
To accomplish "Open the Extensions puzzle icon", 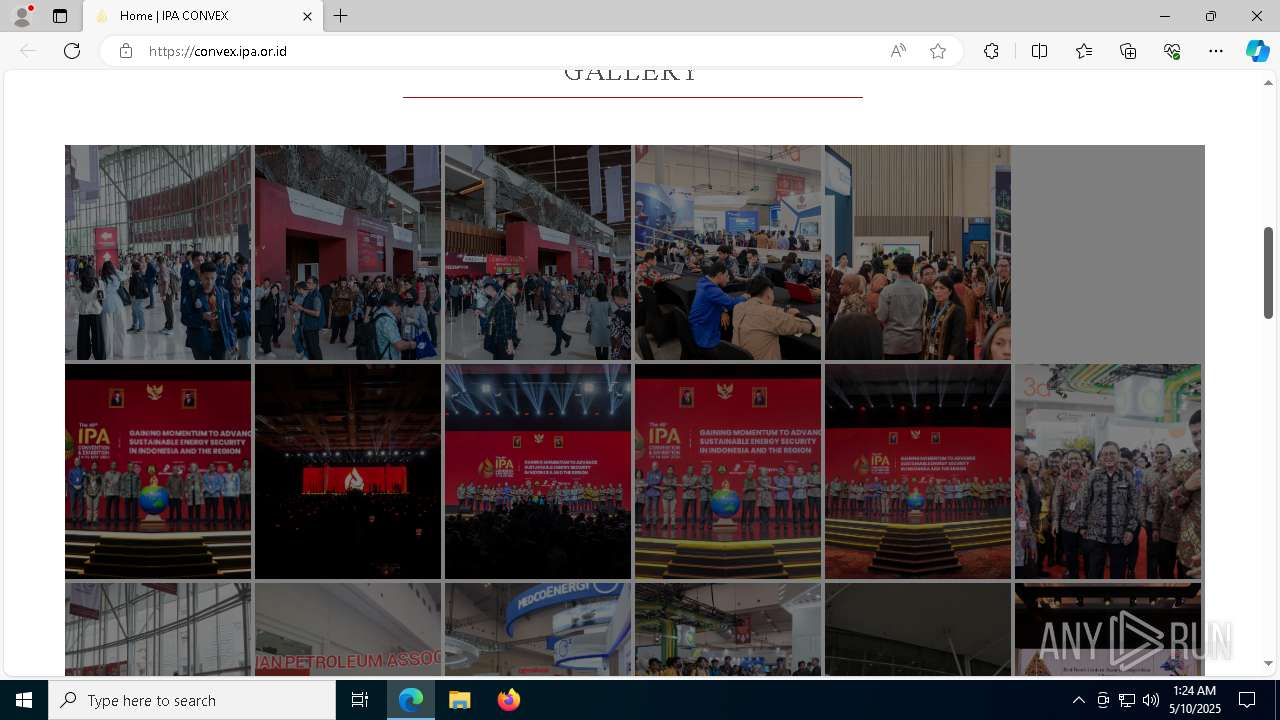I will click(x=991, y=51).
